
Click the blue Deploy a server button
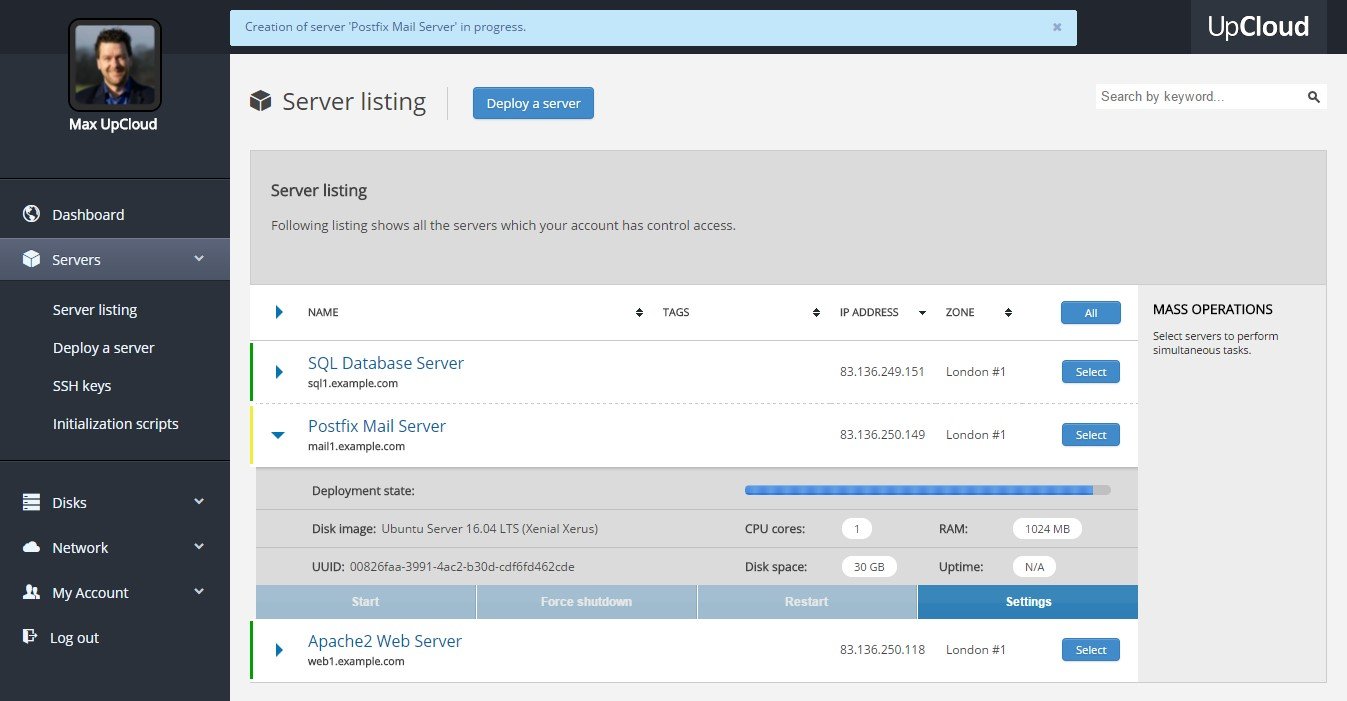pyautogui.click(x=533, y=103)
